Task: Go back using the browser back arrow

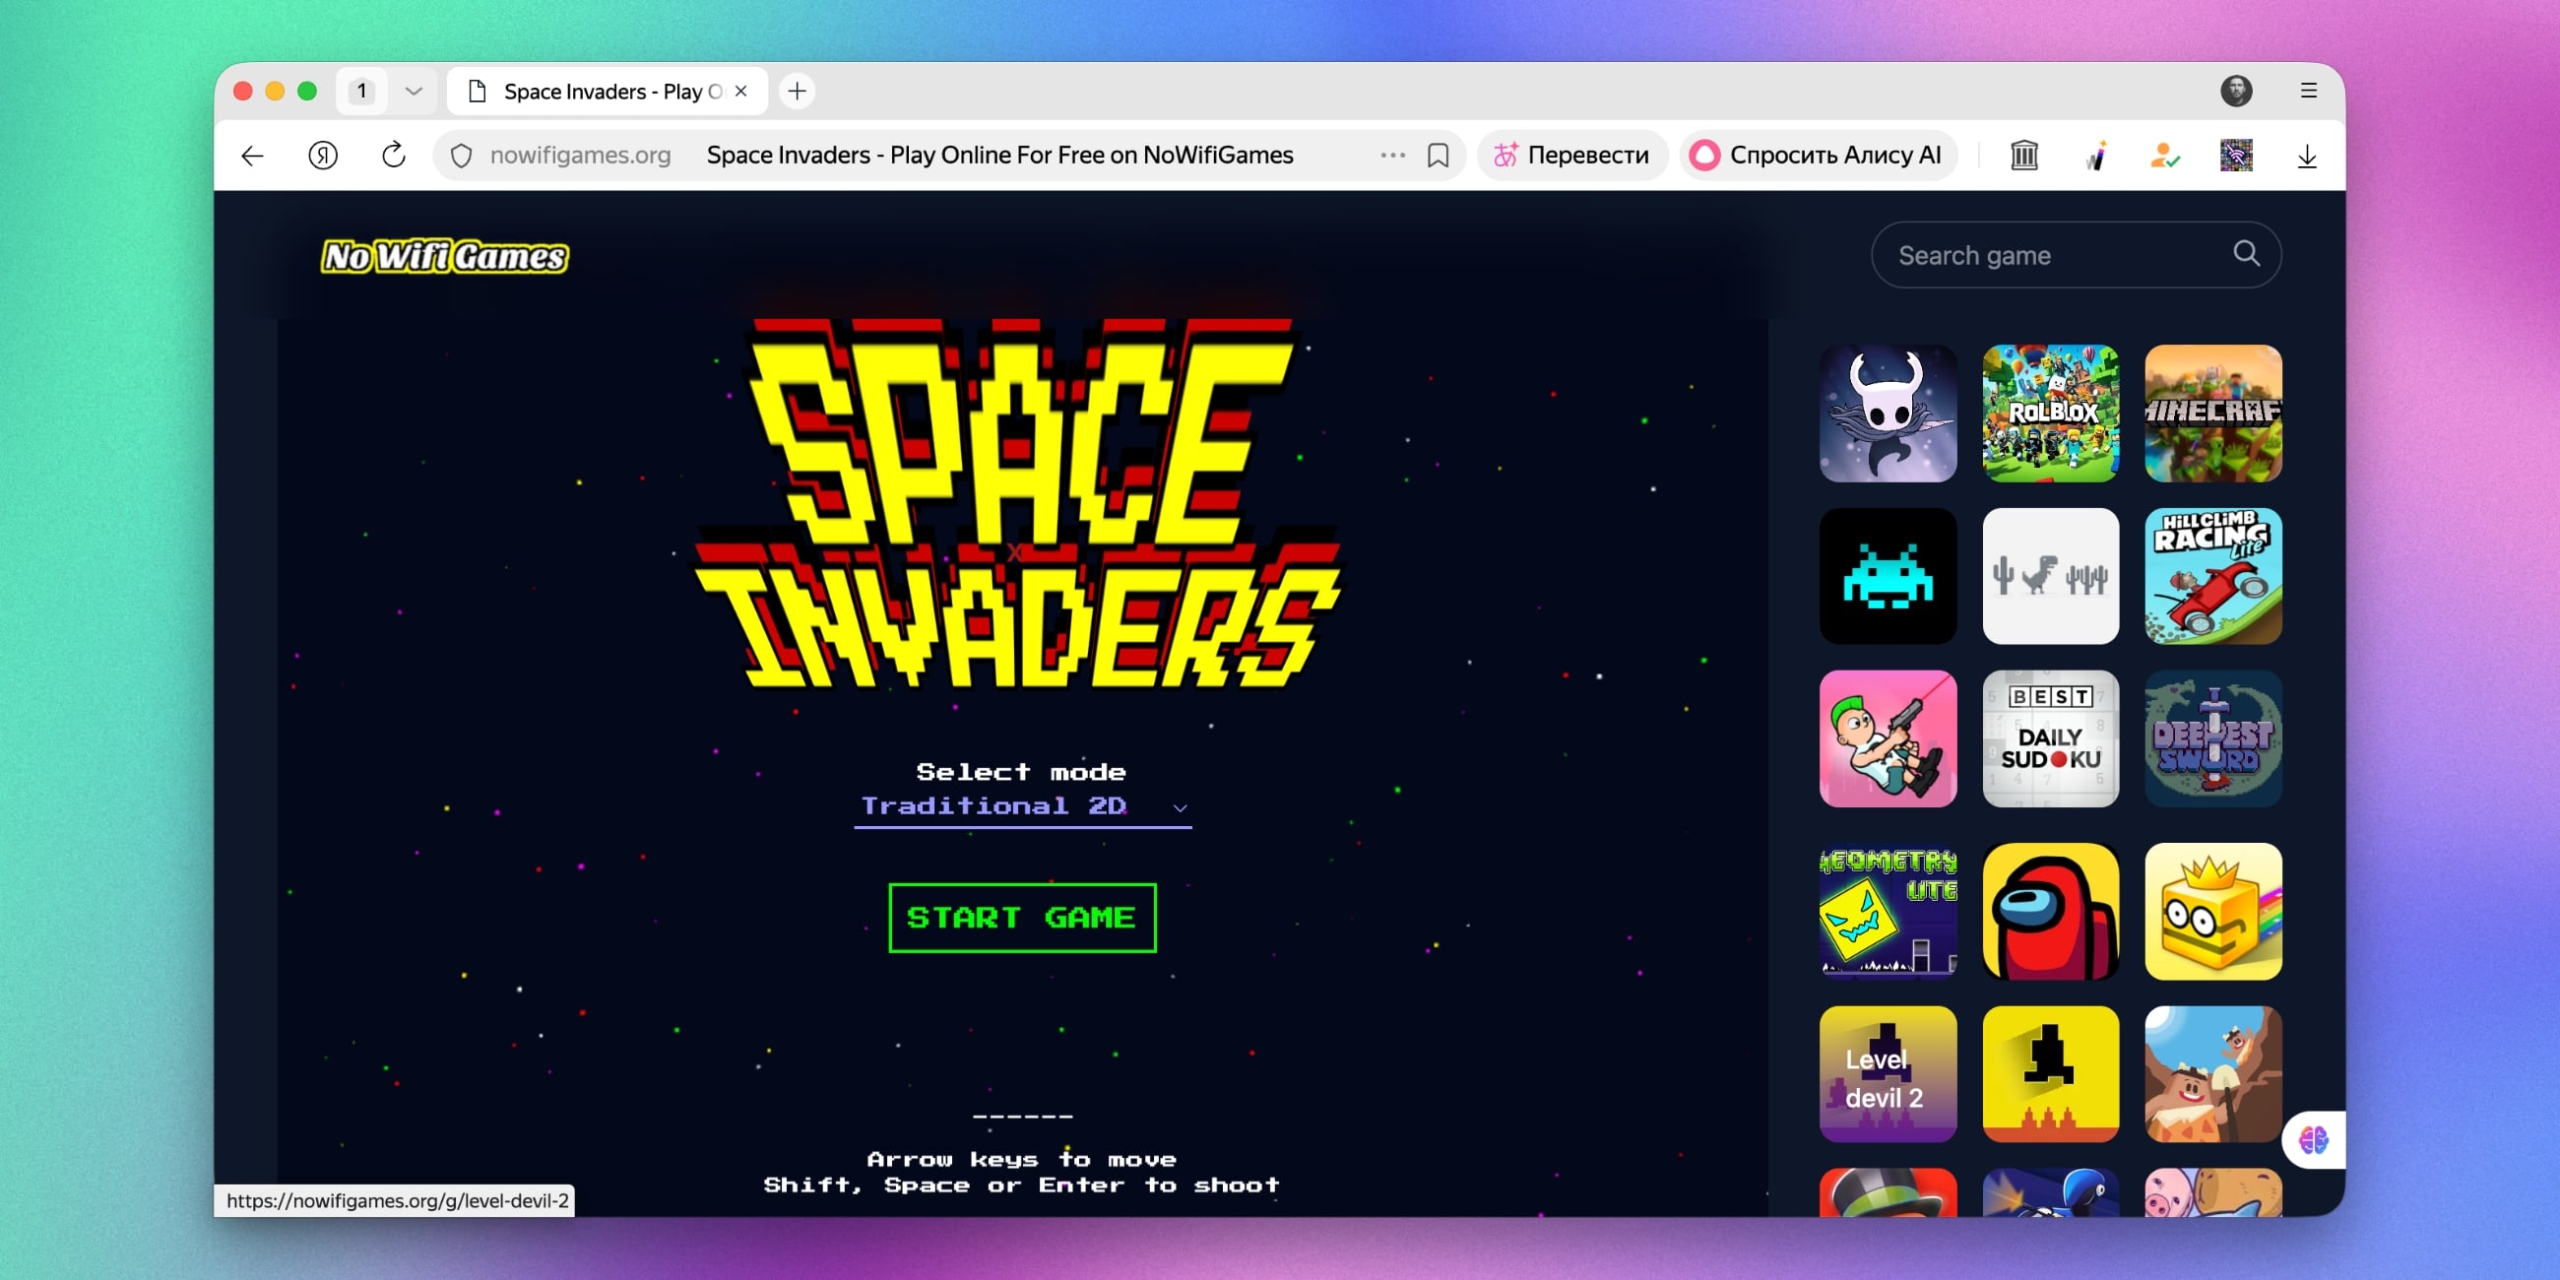Action: (x=252, y=155)
